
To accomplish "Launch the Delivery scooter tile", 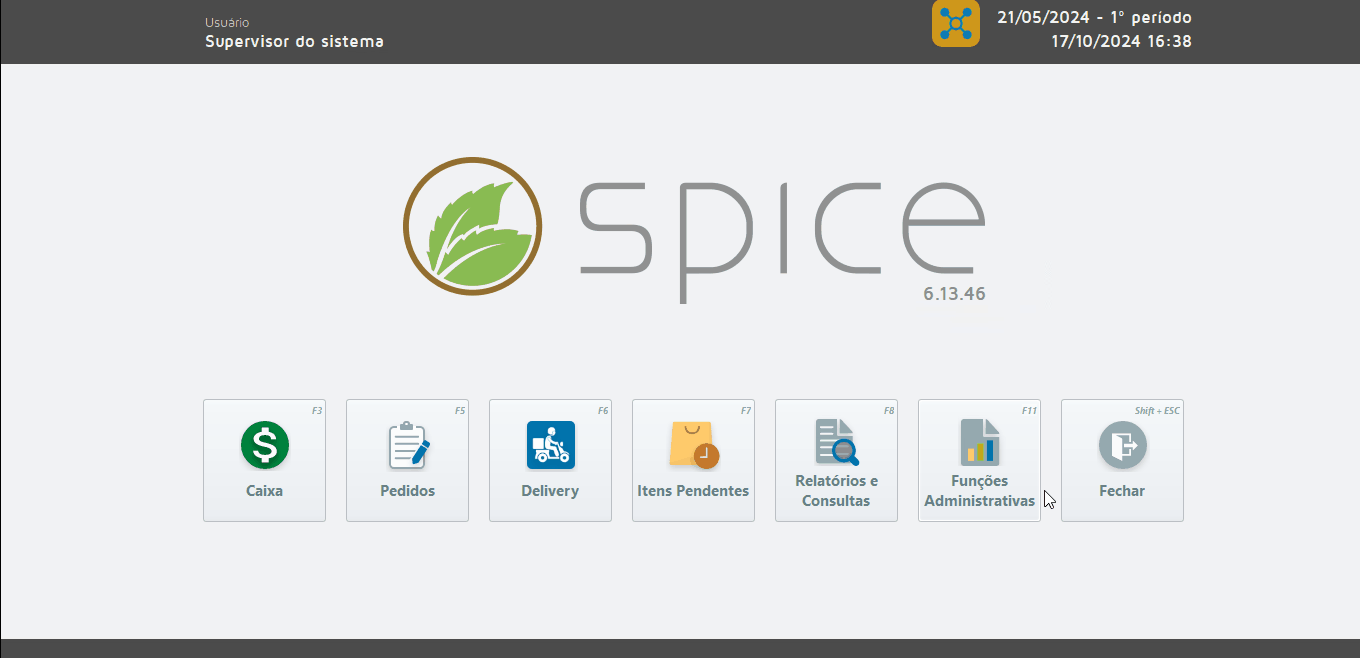I will [550, 461].
